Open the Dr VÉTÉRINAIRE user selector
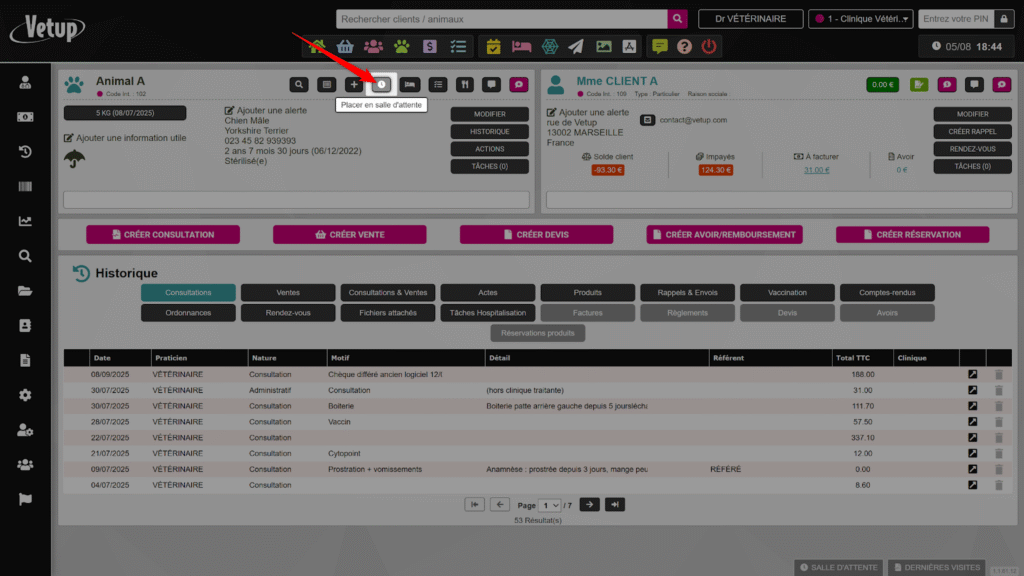 (750, 19)
